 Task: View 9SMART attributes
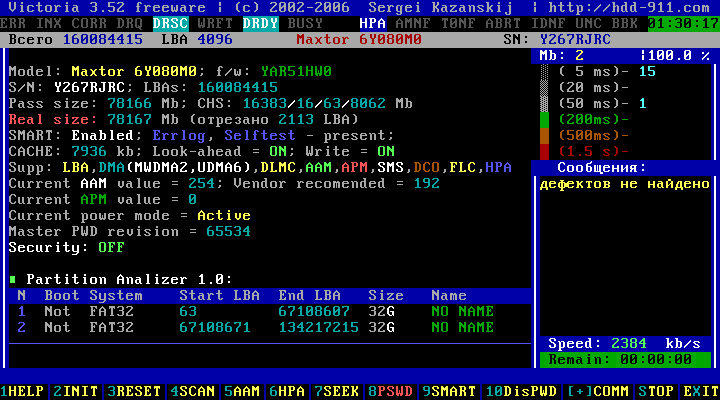click(x=449, y=391)
